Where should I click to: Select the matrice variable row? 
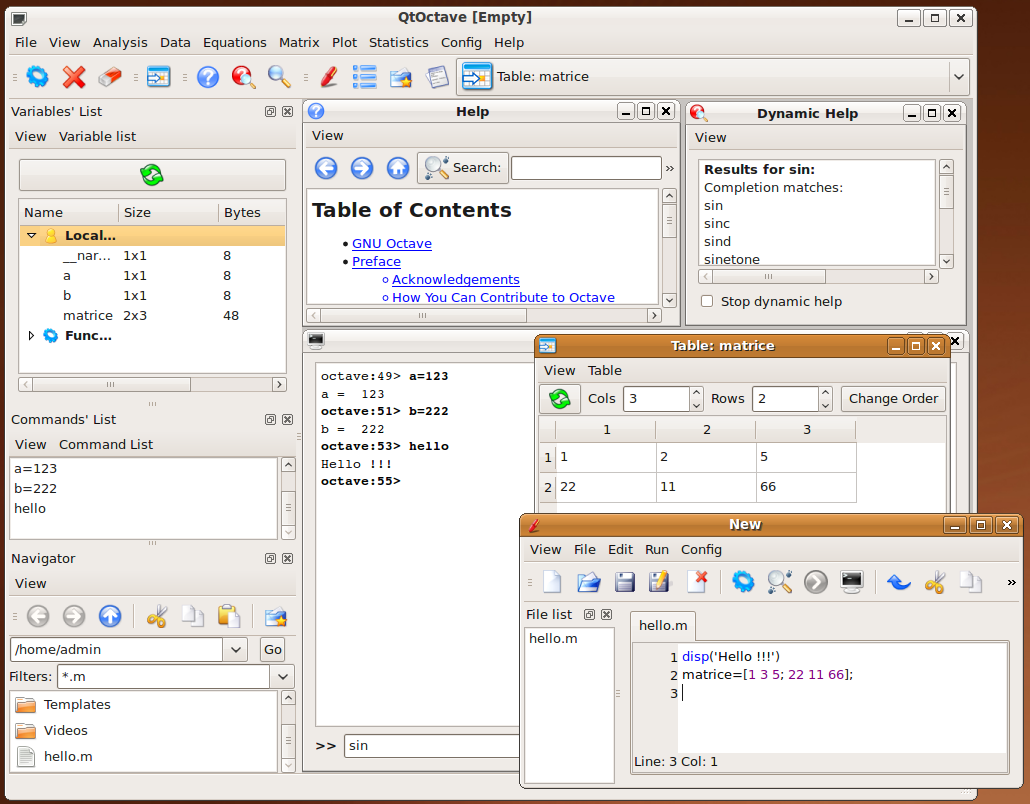click(152, 316)
